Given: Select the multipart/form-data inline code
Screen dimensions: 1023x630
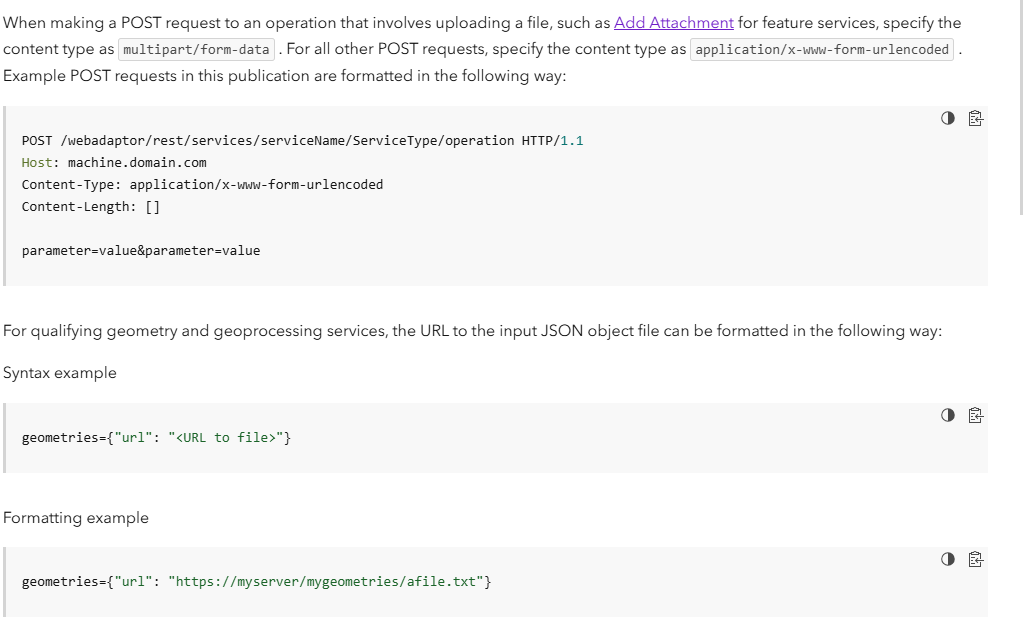Looking at the screenshot, I should (196, 48).
